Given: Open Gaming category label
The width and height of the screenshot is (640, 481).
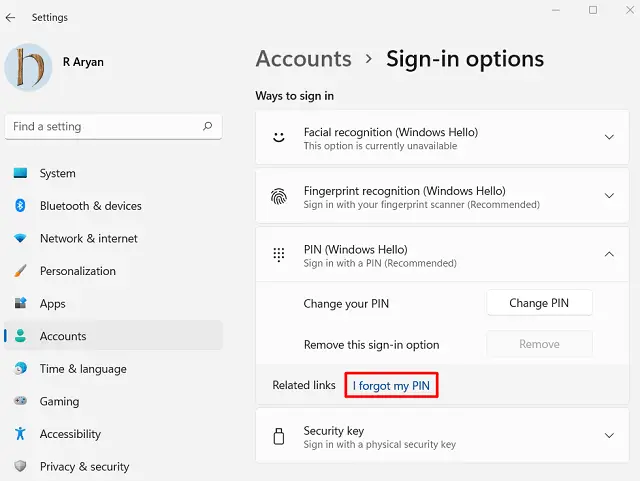Looking at the screenshot, I should coord(59,401).
